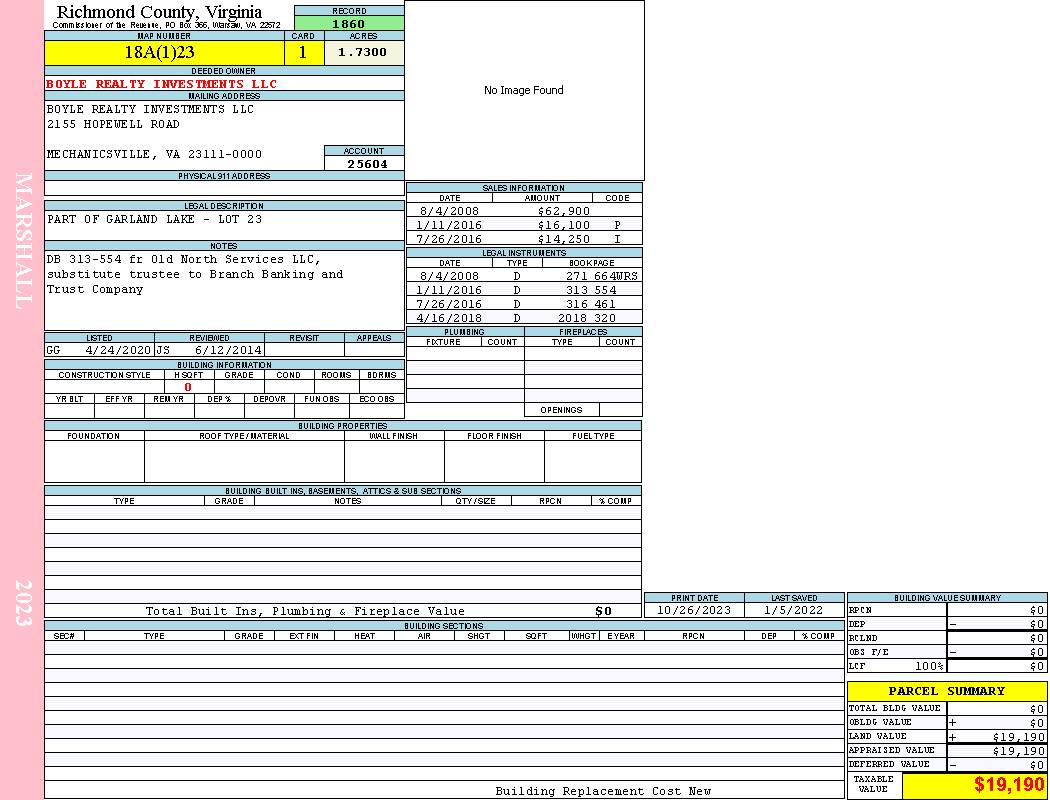
Task: Click the notes text about DB 313-554
Action: (195, 274)
